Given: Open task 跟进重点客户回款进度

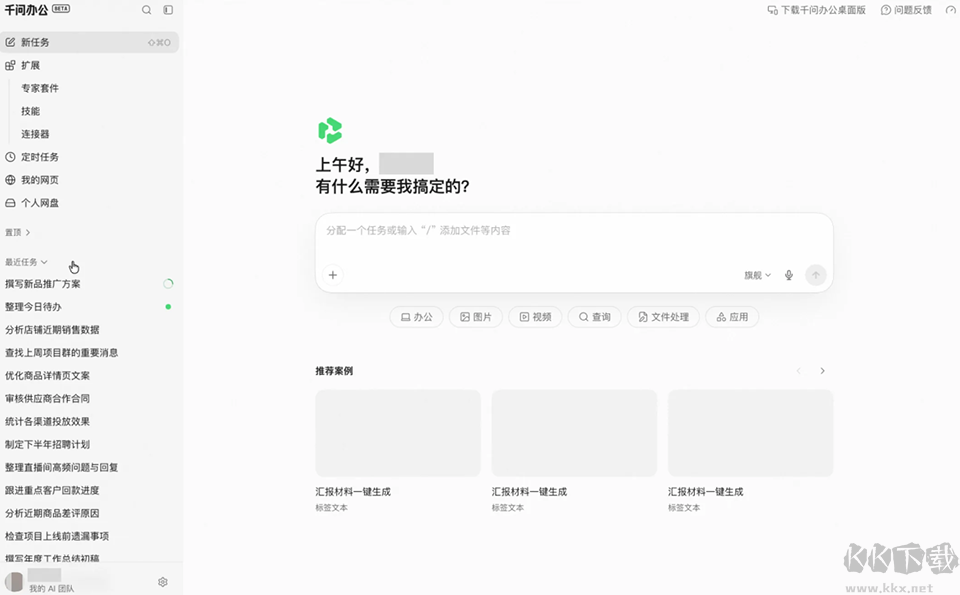Looking at the screenshot, I should 52,490.
